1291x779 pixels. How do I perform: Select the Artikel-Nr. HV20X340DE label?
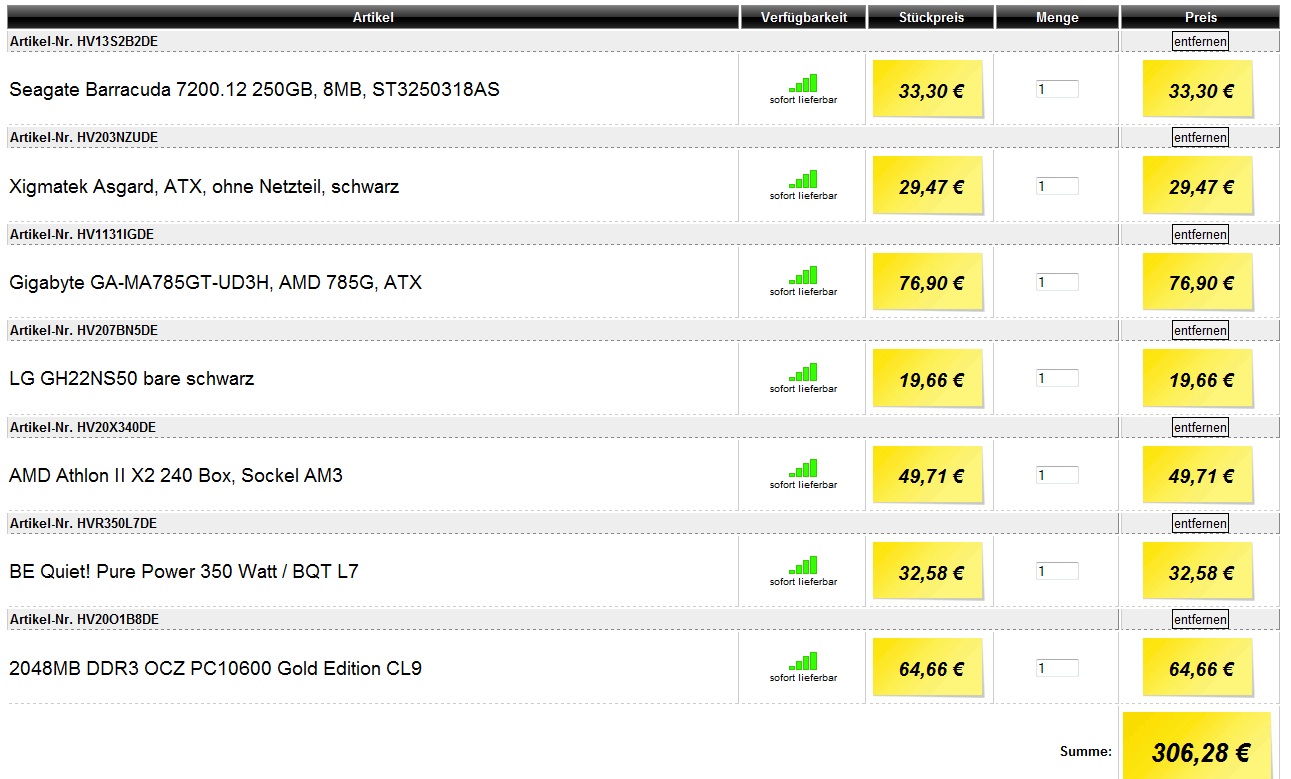click(x=83, y=427)
